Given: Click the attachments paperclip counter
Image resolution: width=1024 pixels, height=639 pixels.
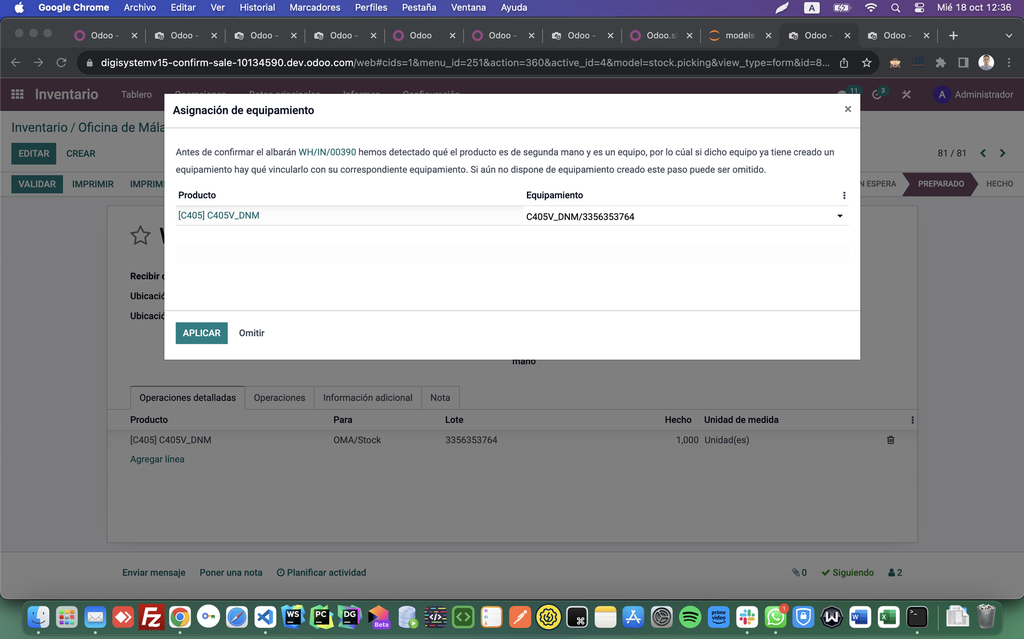Looking at the screenshot, I should (799, 572).
